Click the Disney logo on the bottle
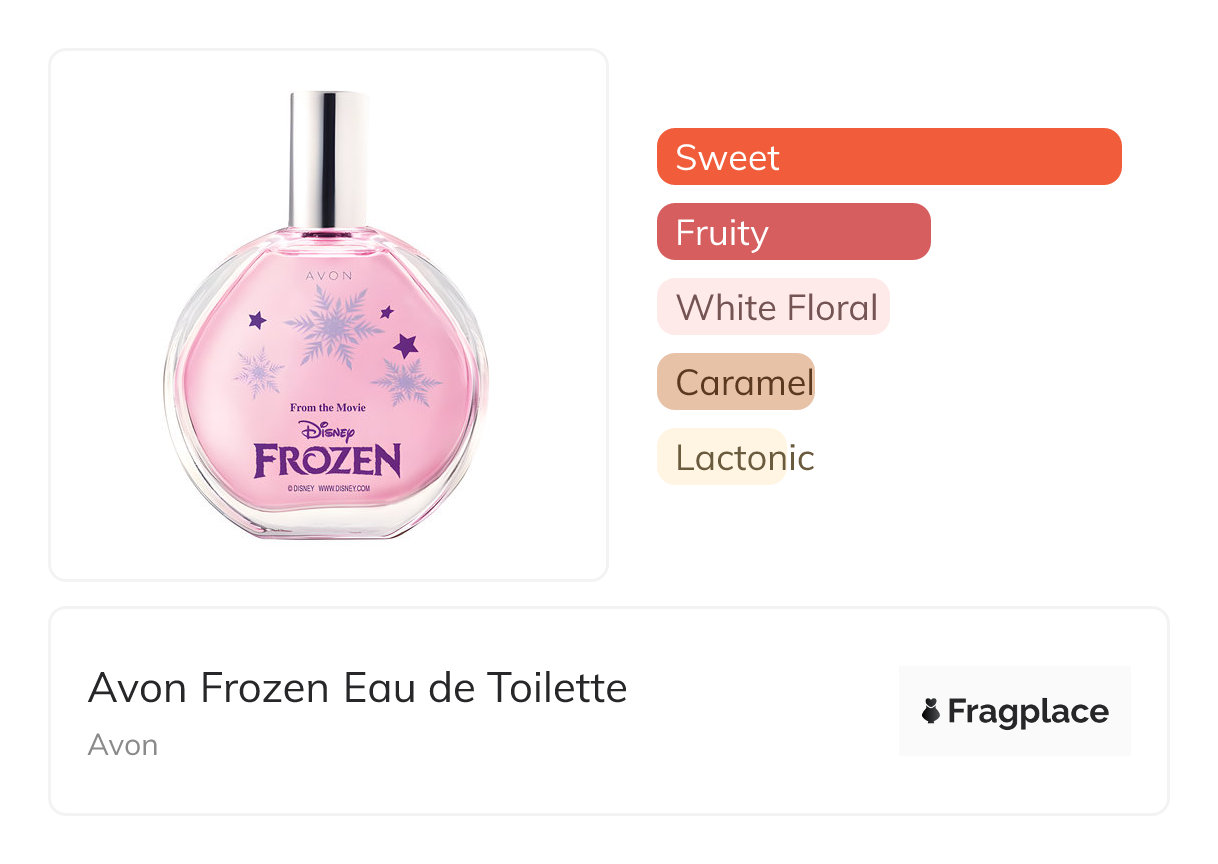Viewport: 1218px width, 864px height. tap(327, 431)
